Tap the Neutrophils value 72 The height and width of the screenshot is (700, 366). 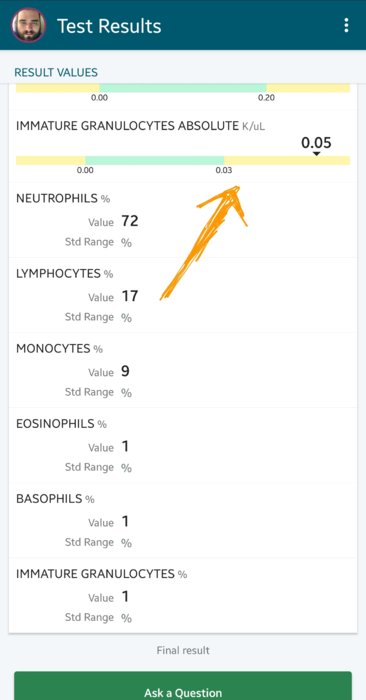(x=129, y=221)
